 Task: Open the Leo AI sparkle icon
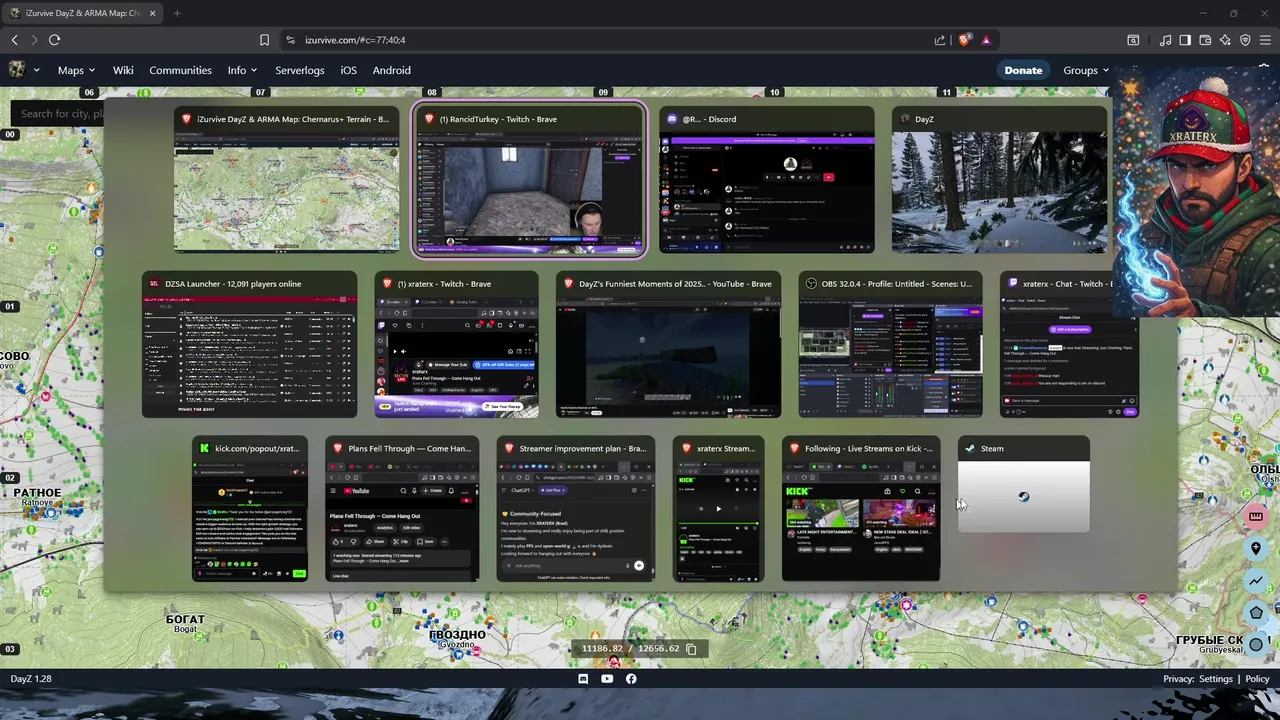tap(1225, 40)
